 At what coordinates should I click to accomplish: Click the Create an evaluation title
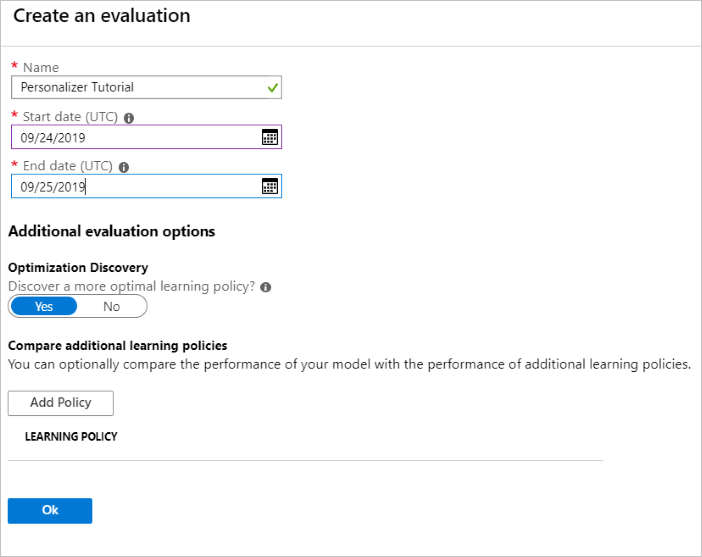tap(101, 16)
